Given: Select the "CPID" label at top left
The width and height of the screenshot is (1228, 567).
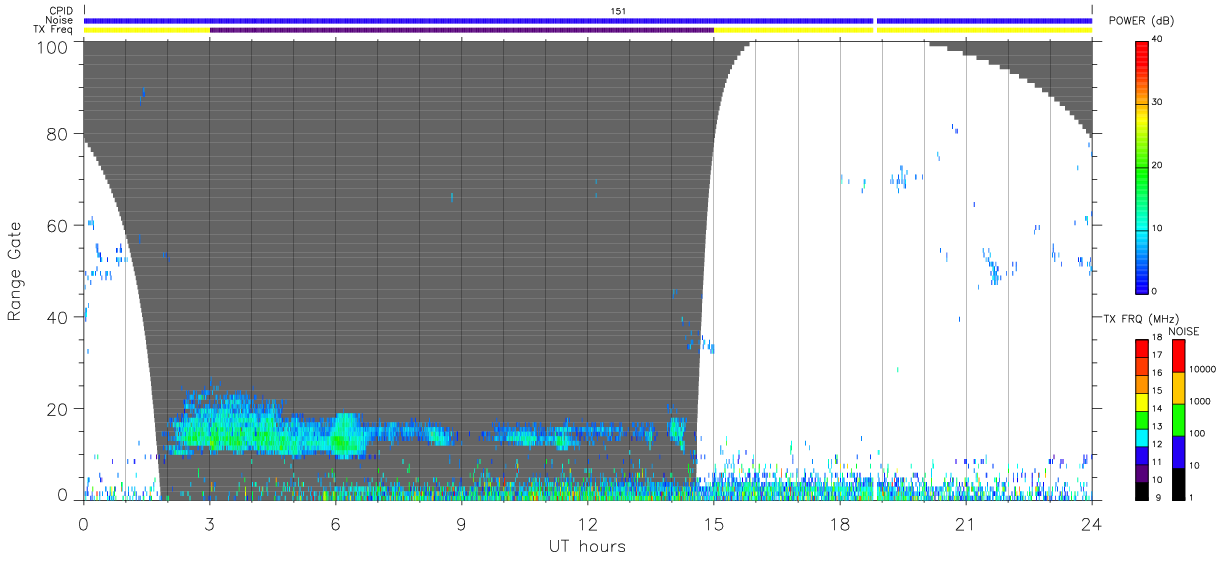Looking at the screenshot, I should coord(61,11).
